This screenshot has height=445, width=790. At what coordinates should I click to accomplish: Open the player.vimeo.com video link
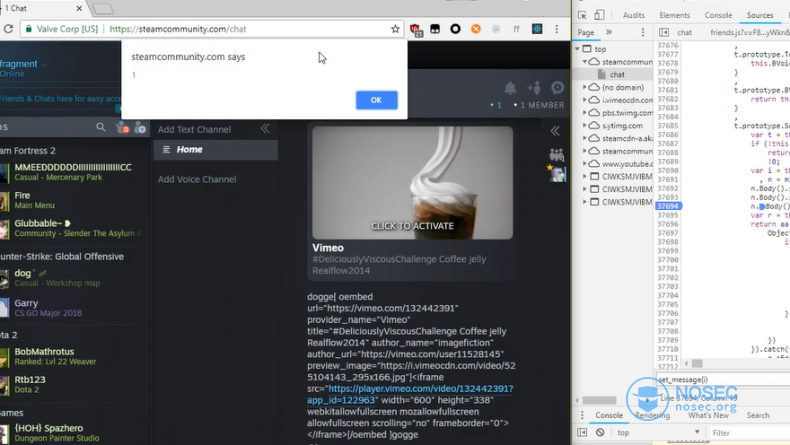(410, 394)
